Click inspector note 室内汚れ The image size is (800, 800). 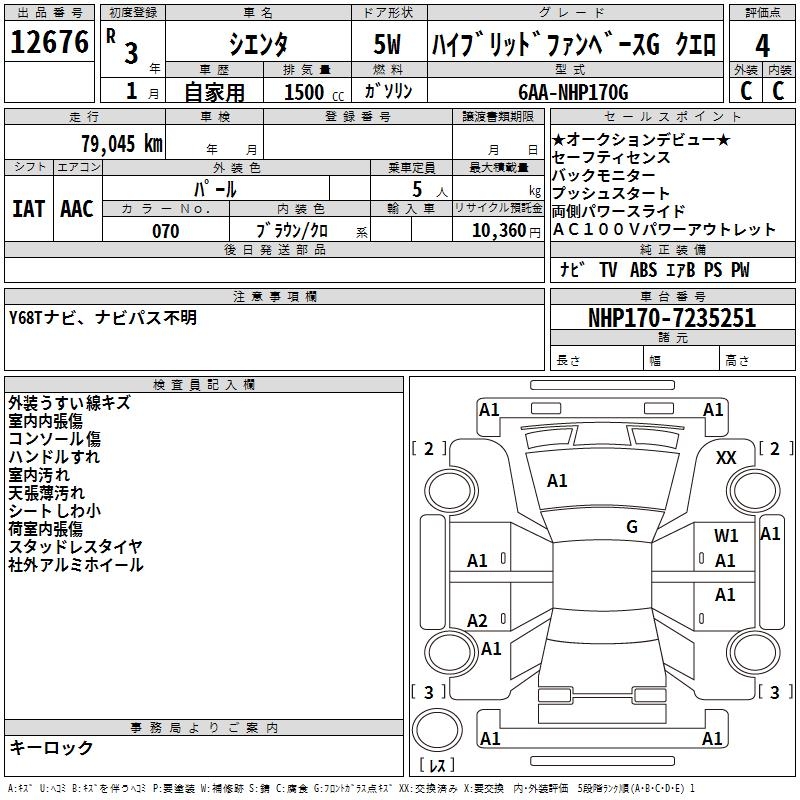click(39, 474)
